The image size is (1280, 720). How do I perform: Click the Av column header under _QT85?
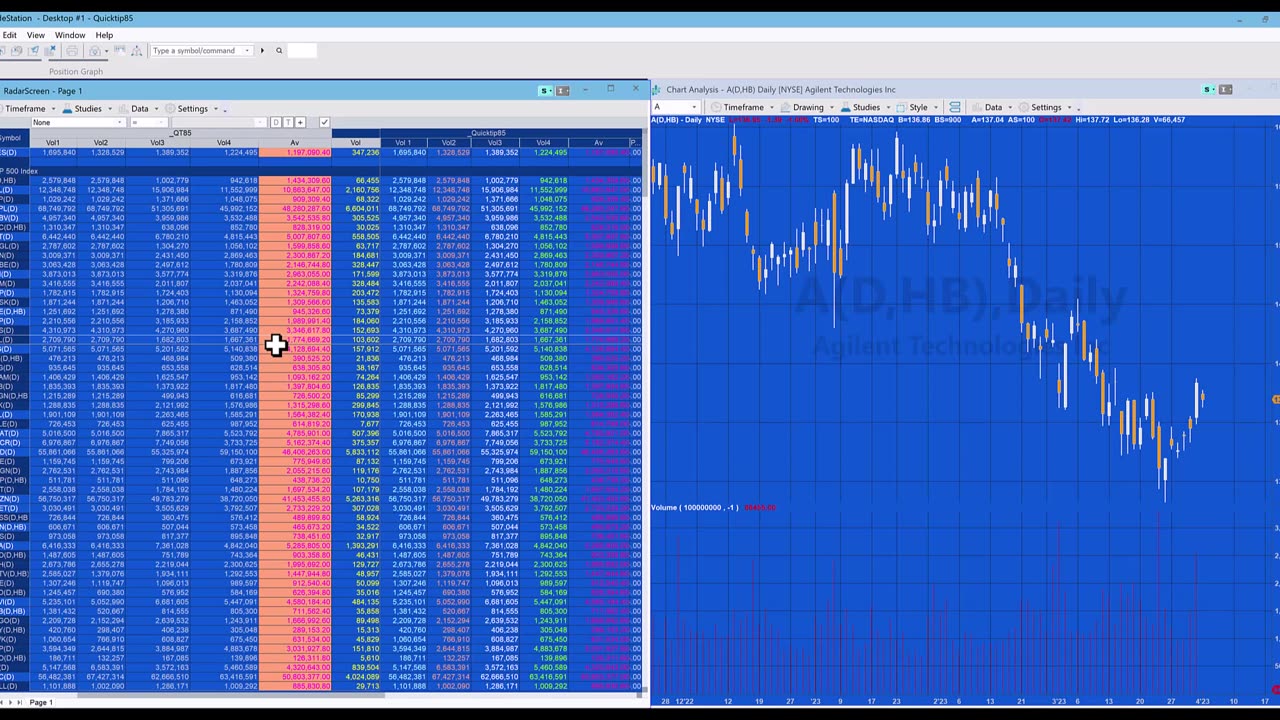(x=295, y=142)
